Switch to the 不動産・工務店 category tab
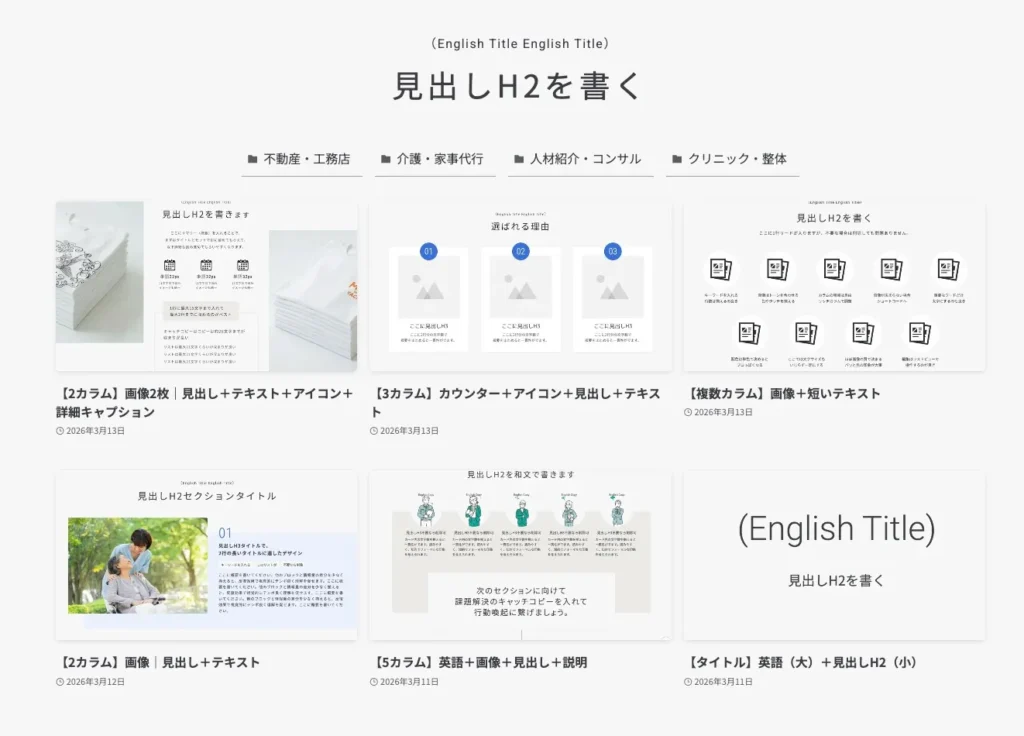This screenshot has height=736, width=1024. (301, 158)
